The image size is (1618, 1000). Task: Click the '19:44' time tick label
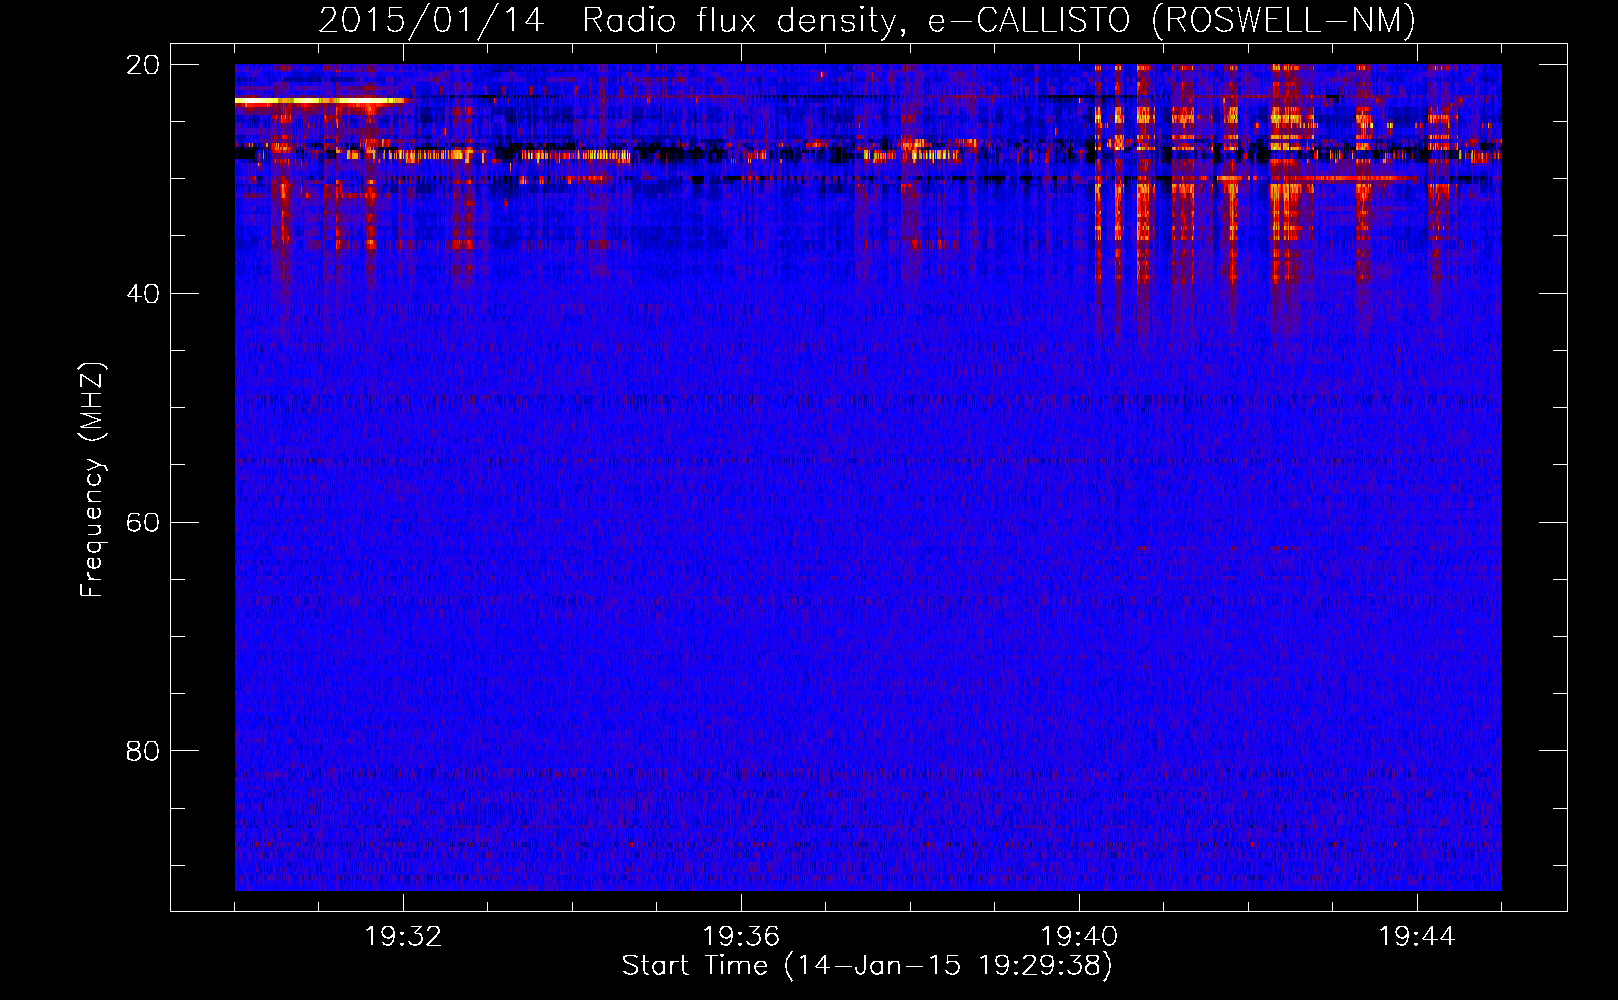point(1417,937)
